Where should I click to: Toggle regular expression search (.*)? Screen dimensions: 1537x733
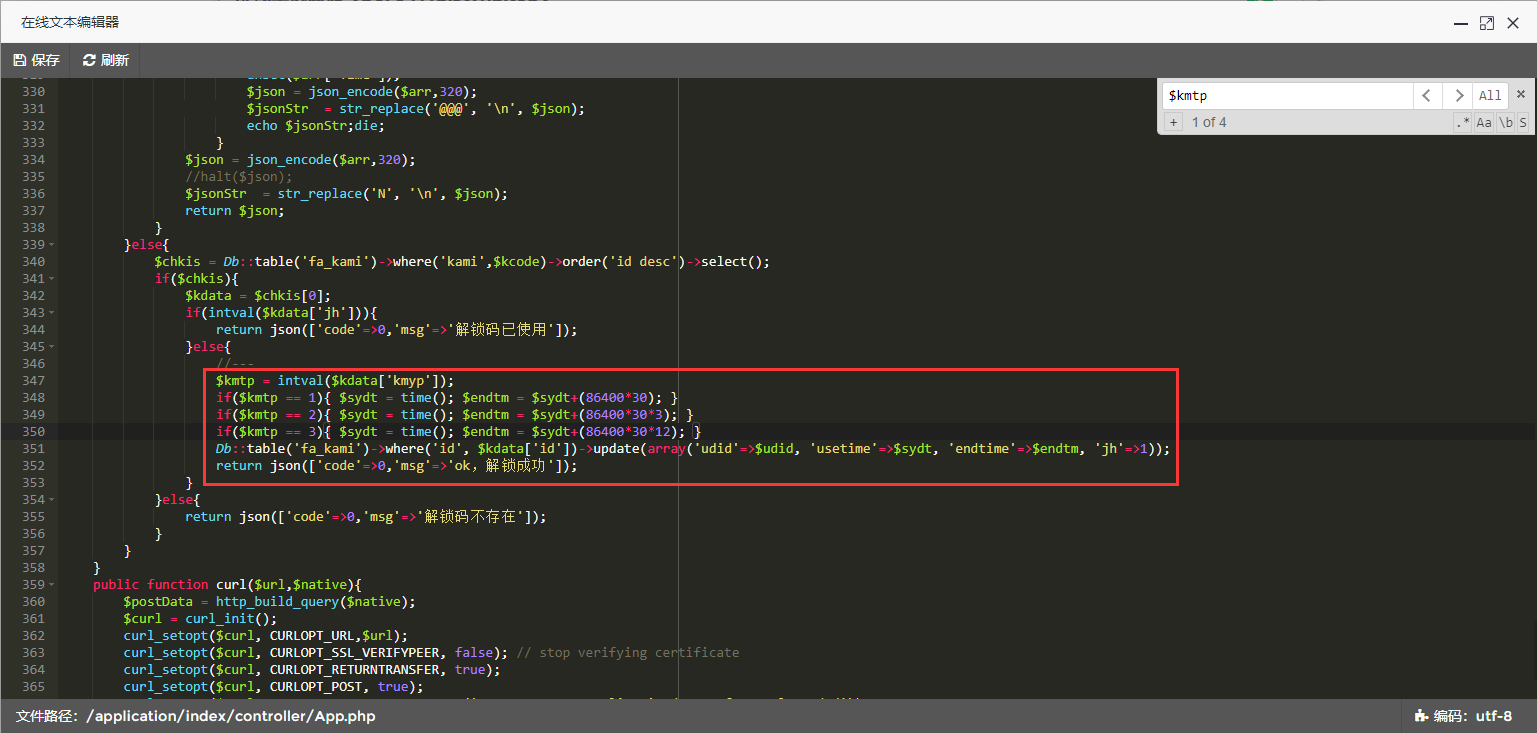(x=1462, y=122)
